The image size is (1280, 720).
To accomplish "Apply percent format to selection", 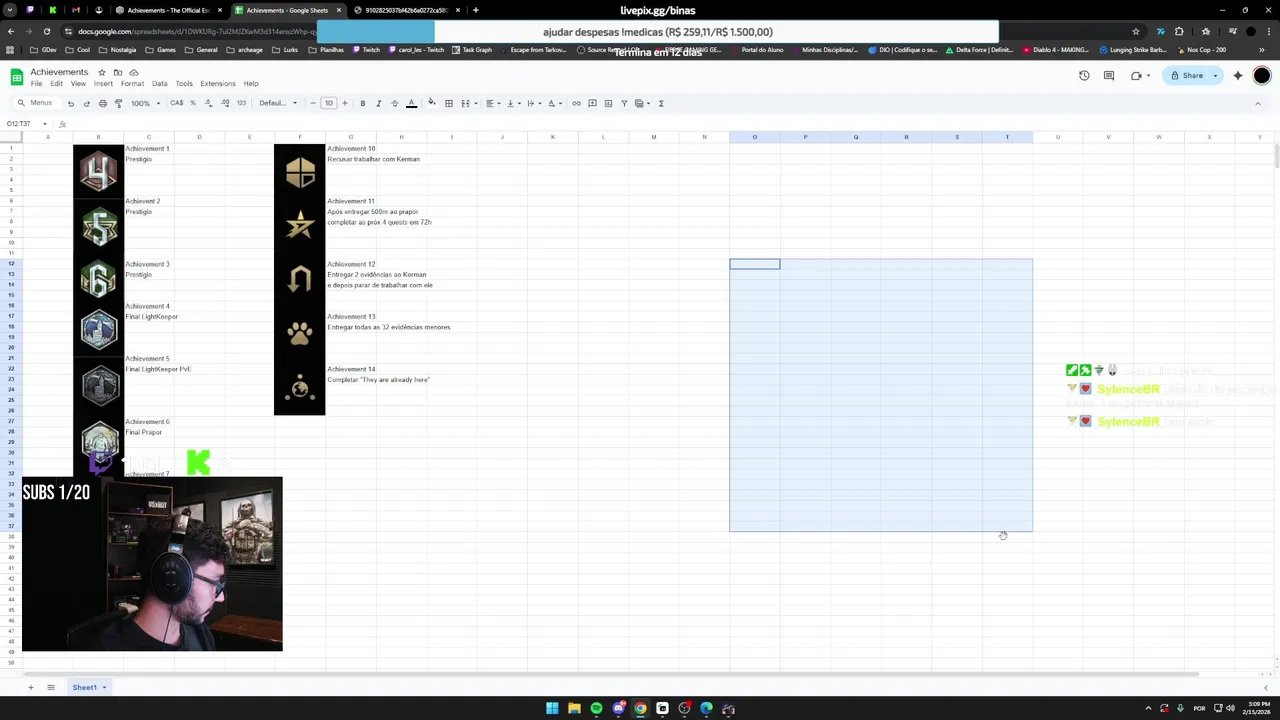I will (193, 103).
